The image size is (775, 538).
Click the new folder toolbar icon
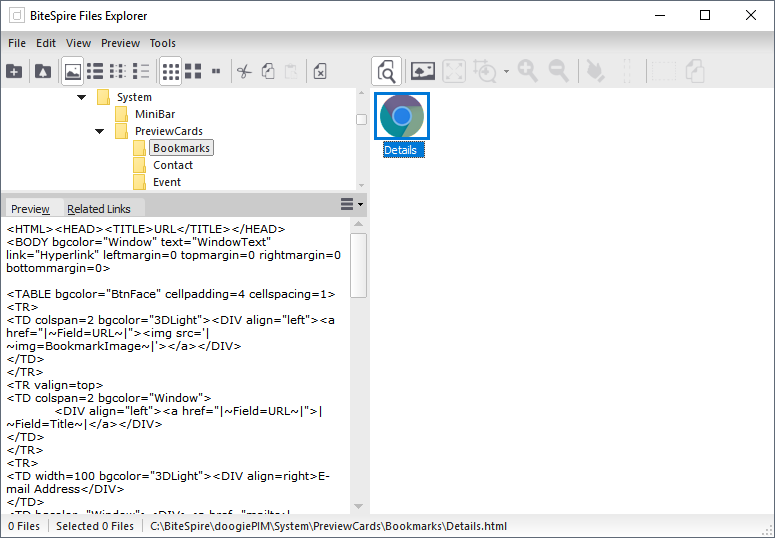click(x=14, y=72)
